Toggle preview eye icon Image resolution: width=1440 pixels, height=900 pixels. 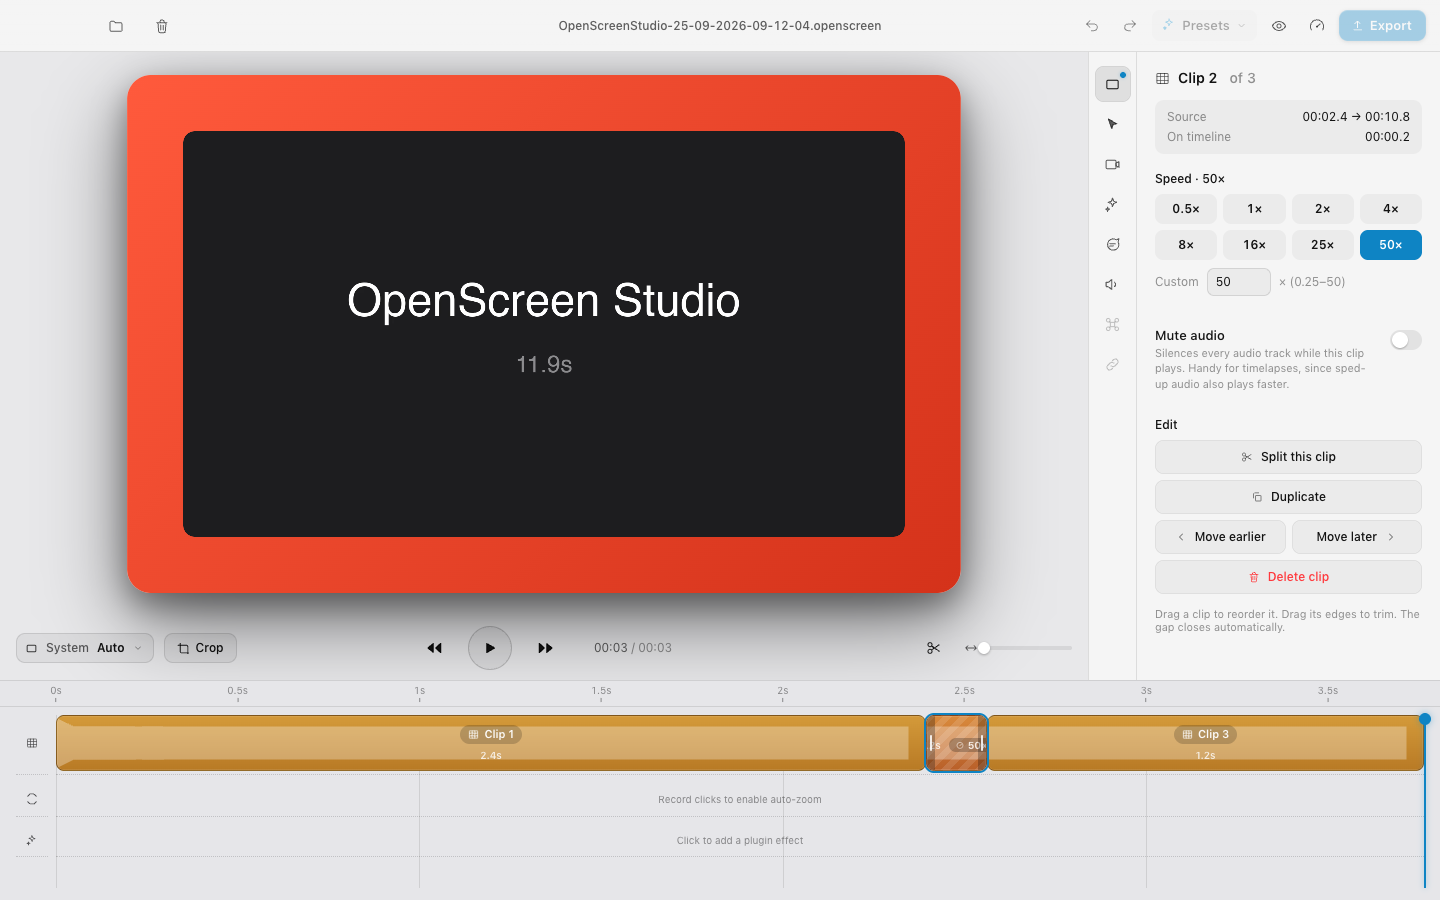[1279, 26]
